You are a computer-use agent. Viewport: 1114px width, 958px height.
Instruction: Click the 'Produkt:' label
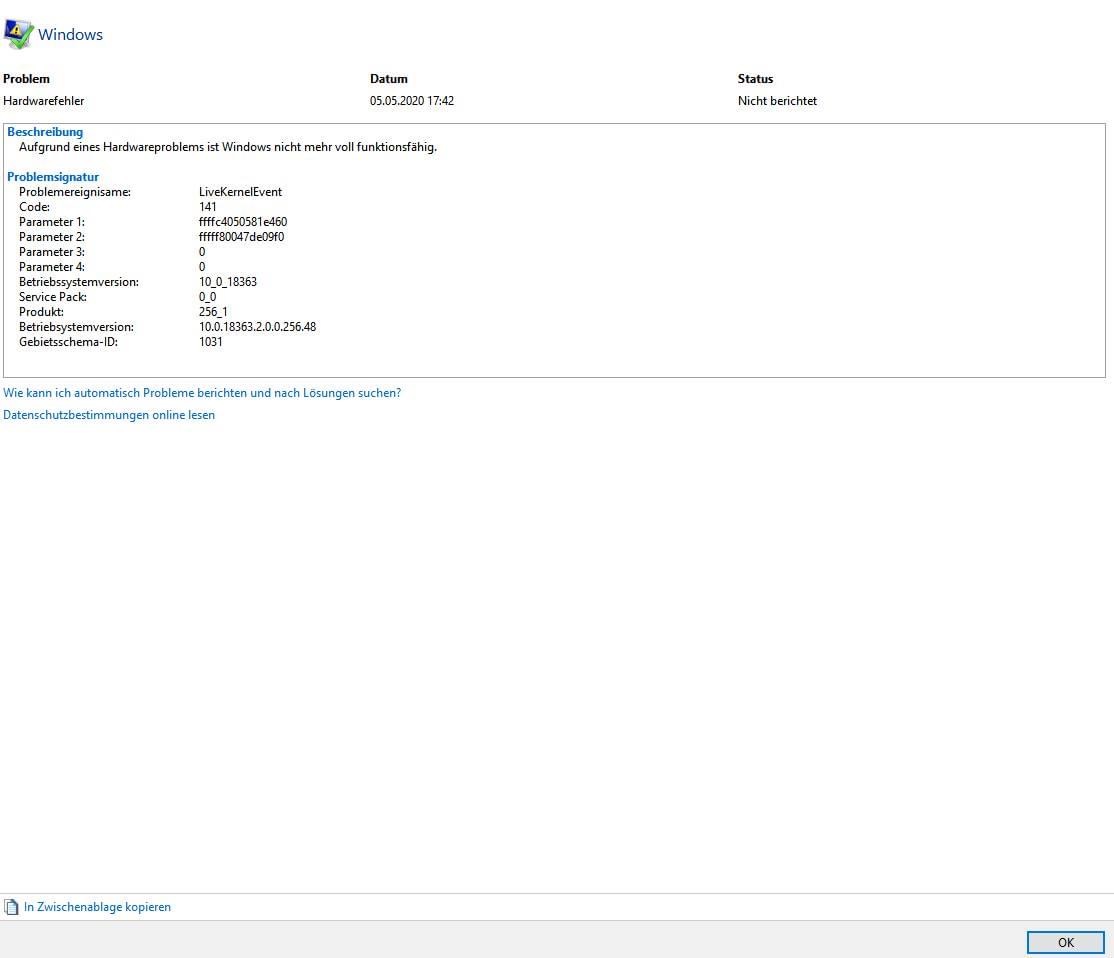41,312
